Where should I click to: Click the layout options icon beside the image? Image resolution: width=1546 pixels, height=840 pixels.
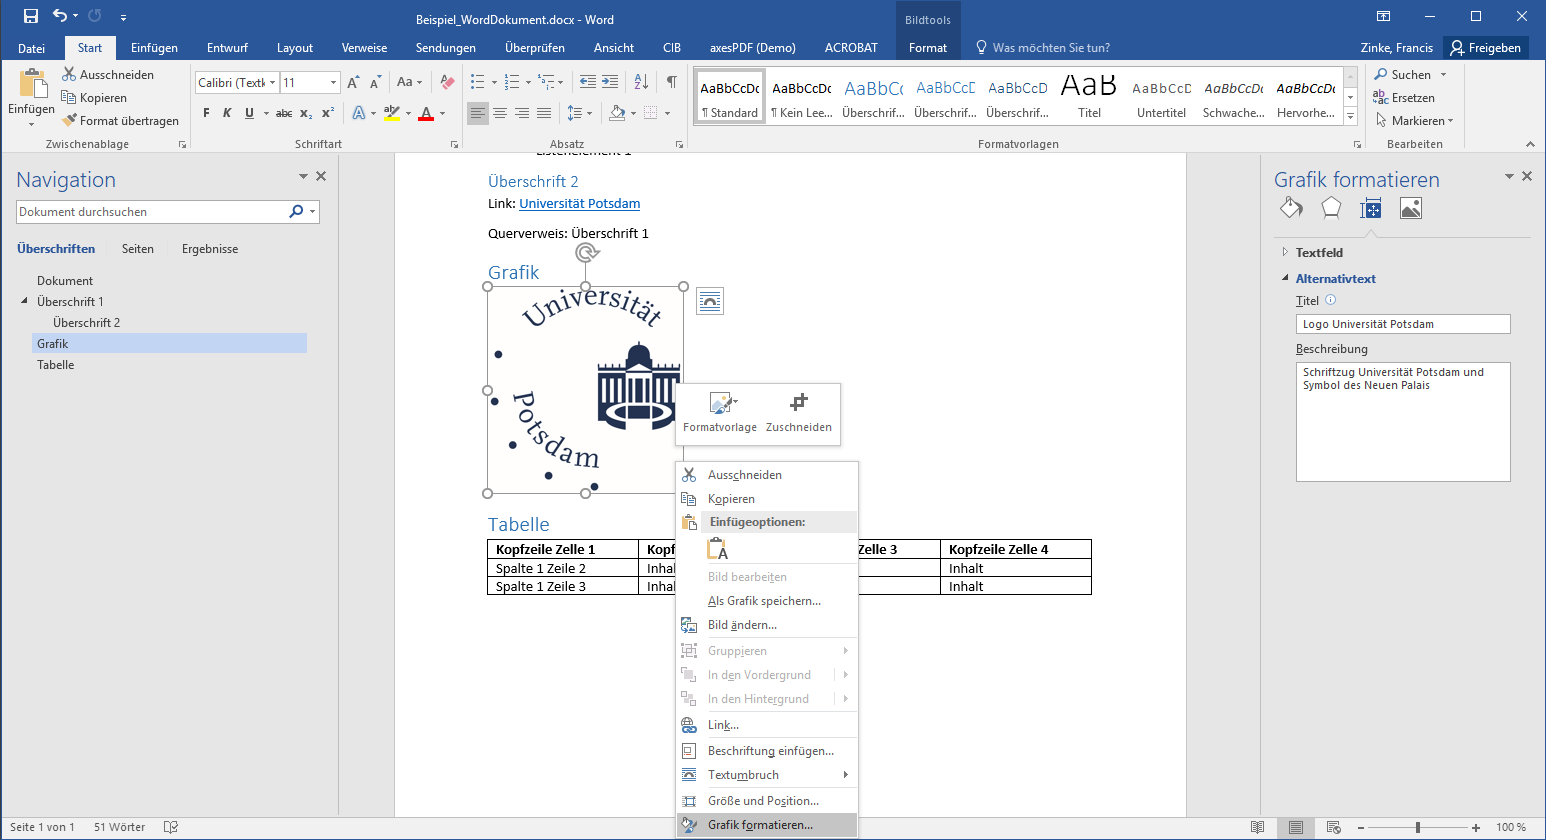click(710, 301)
